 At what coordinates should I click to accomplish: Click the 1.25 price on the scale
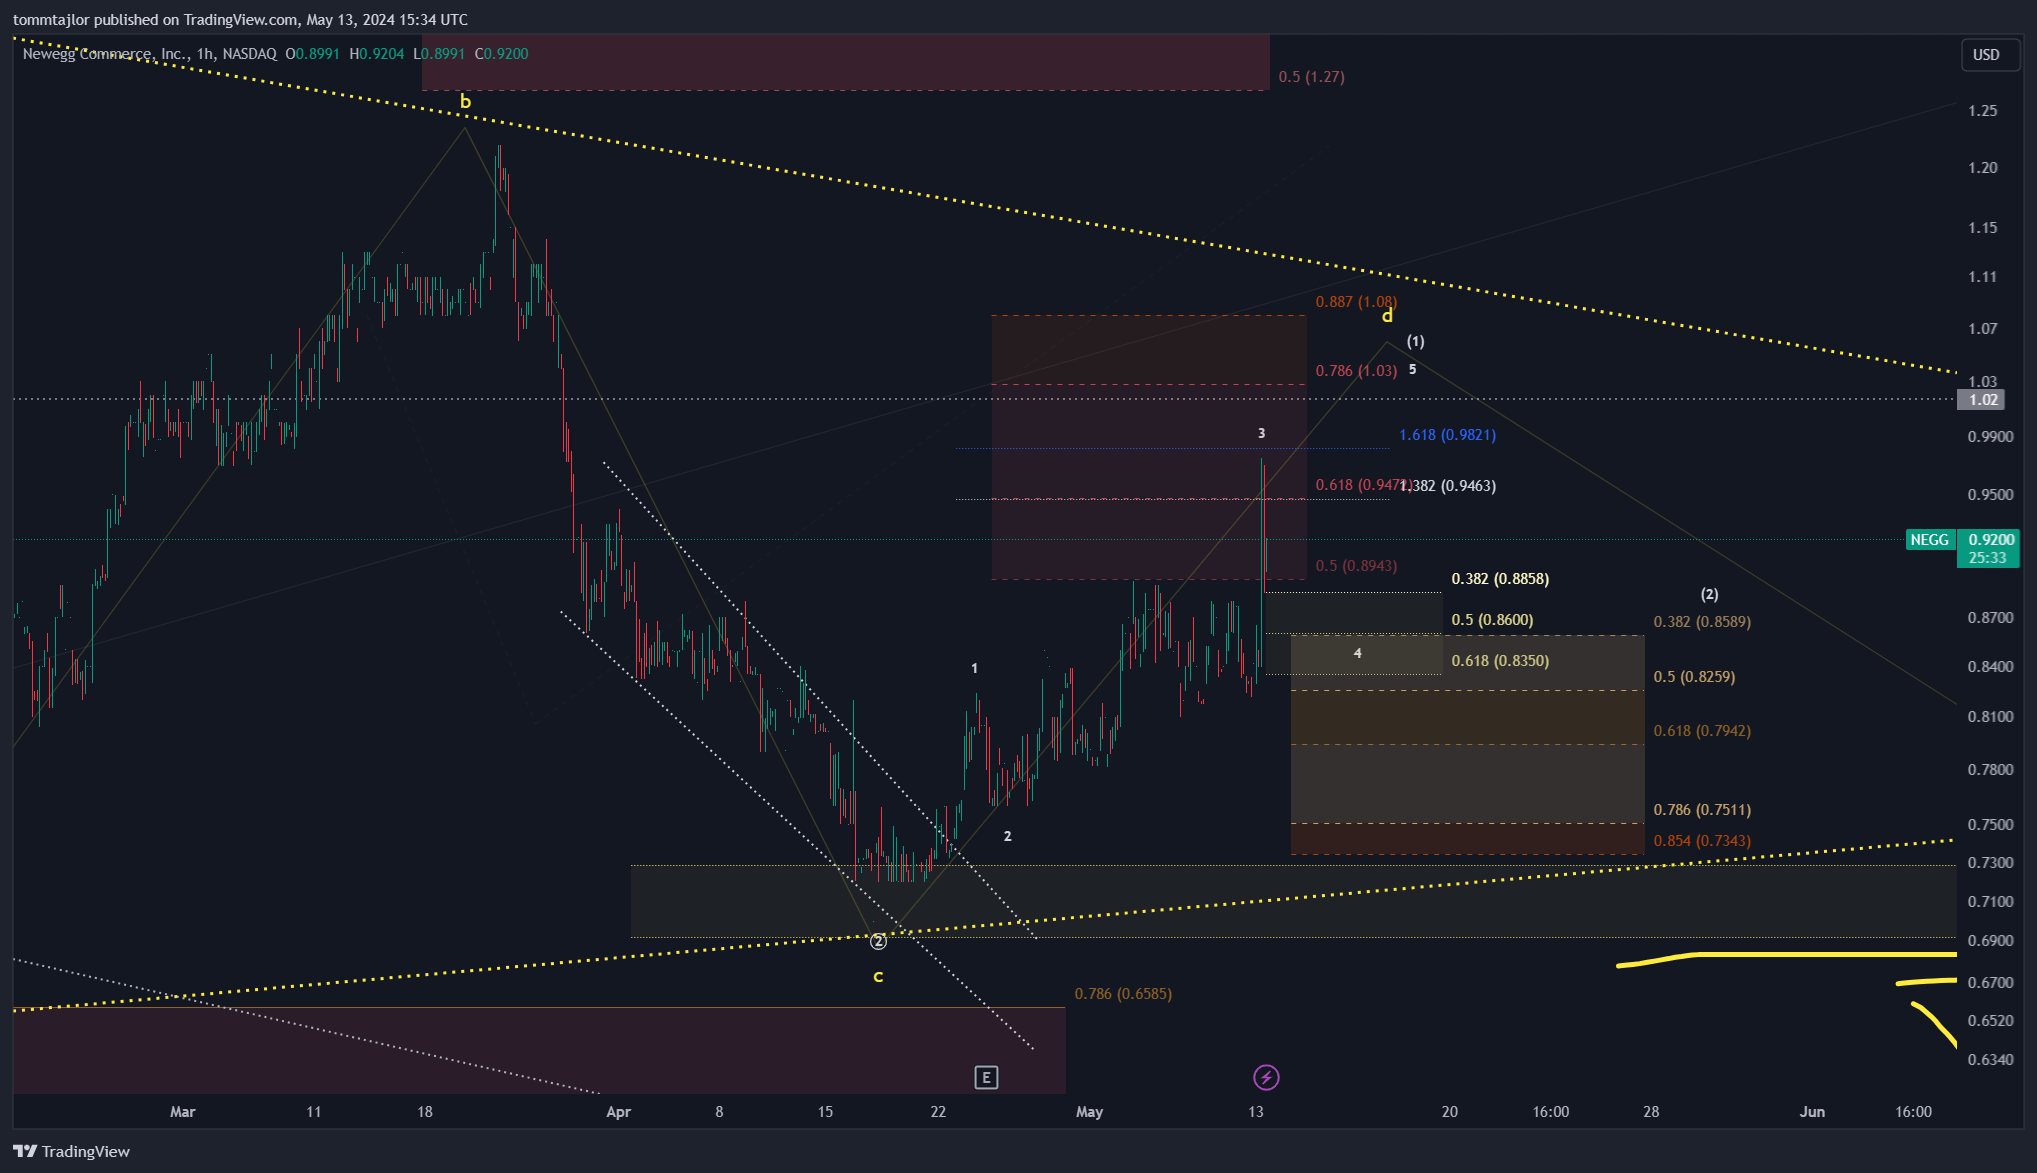pos(1982,111)
